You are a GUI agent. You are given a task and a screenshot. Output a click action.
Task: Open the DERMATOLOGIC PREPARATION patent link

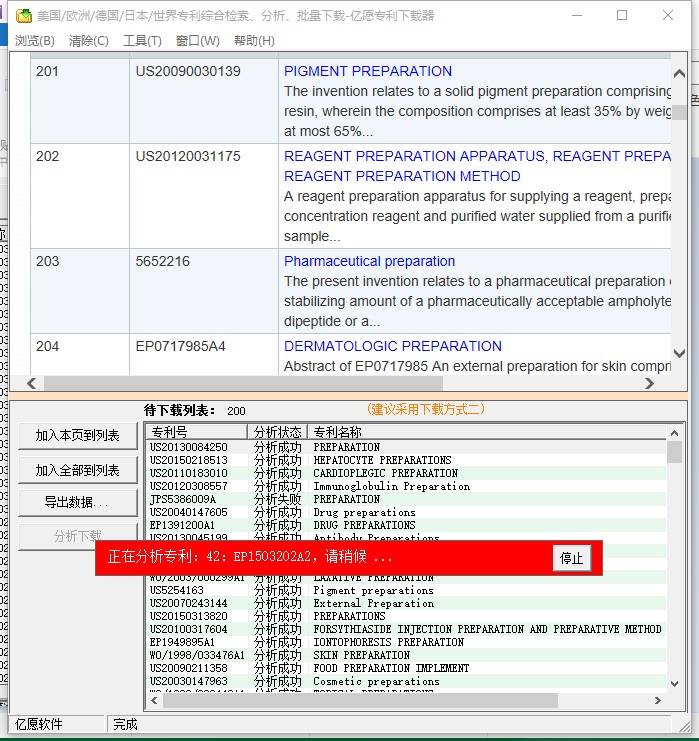point(393,346)
